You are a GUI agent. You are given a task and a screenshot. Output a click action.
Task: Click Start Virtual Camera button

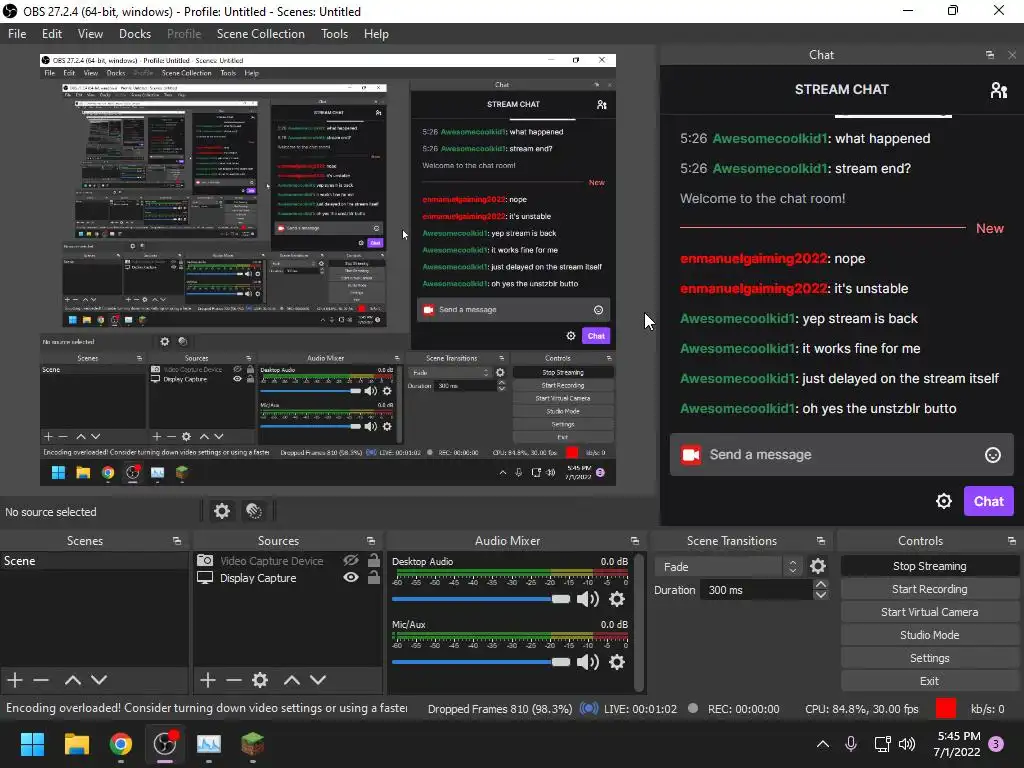click(x=929, y=612)
